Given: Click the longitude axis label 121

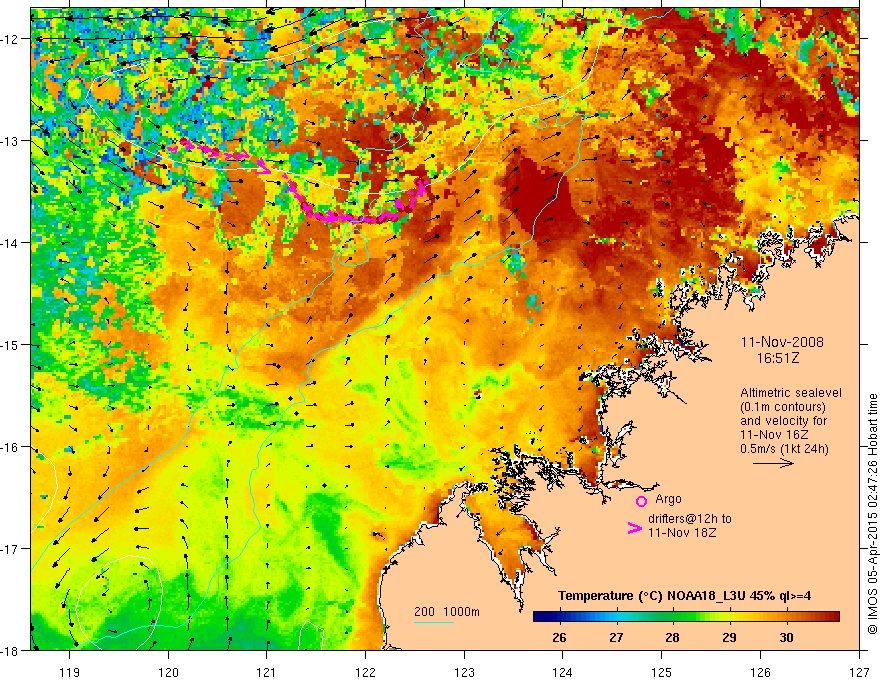Looking at the screenshot, I should (x=267, y=673).
